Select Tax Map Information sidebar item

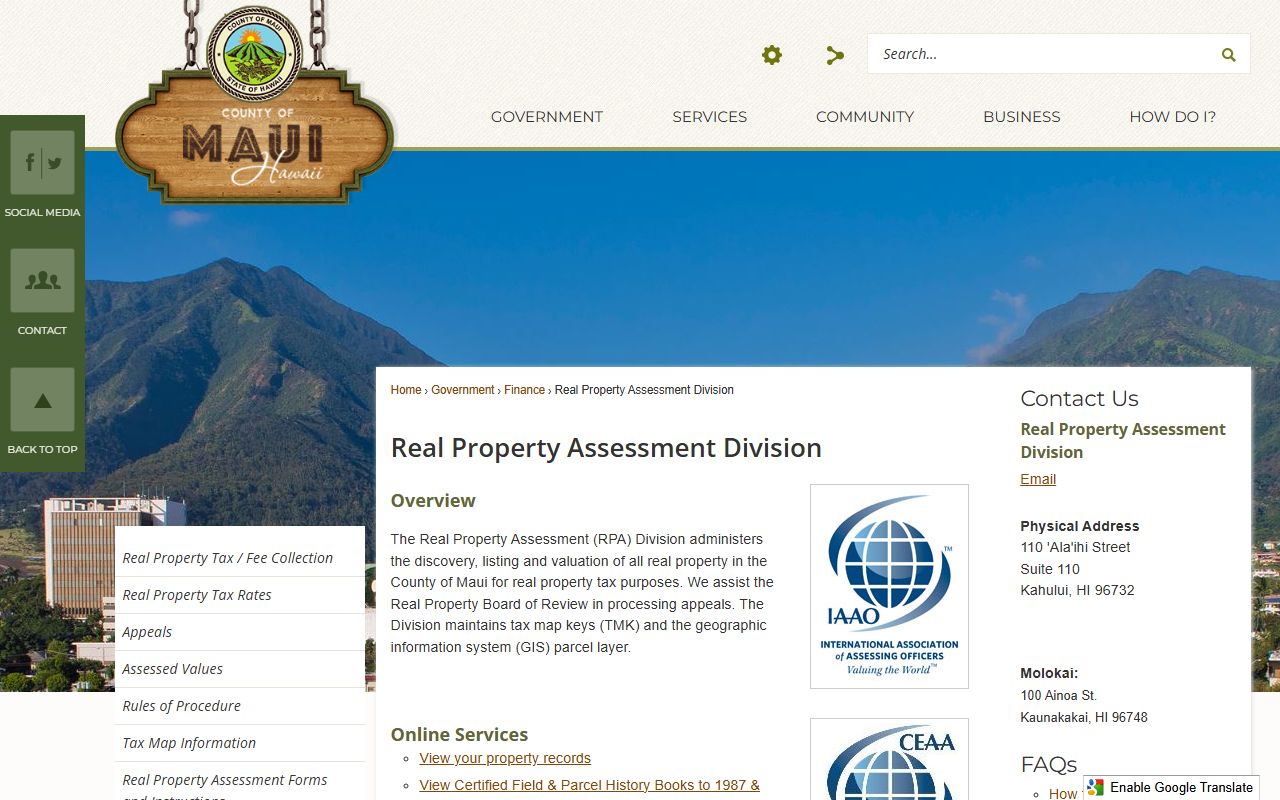click(240, 743)
